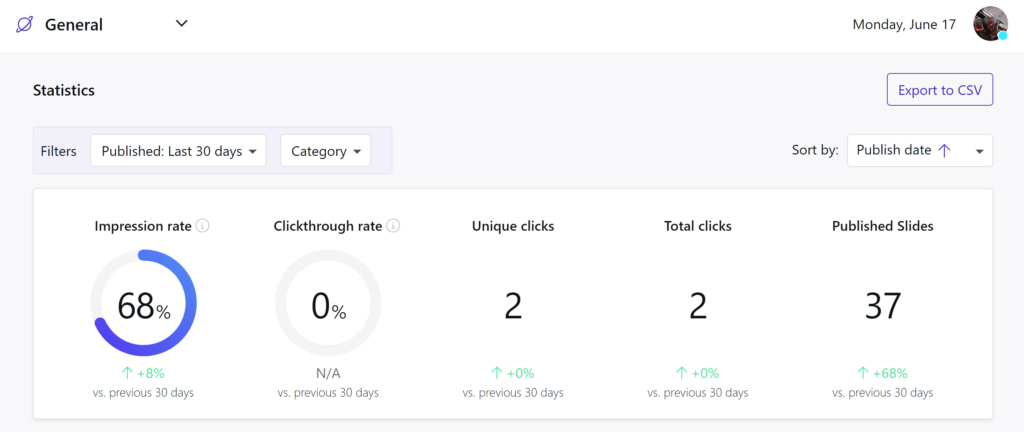This screenshot has height=432, width=1024.
Task: Click the green arrow under Published Slides
Action: click(x=863, y=373)
